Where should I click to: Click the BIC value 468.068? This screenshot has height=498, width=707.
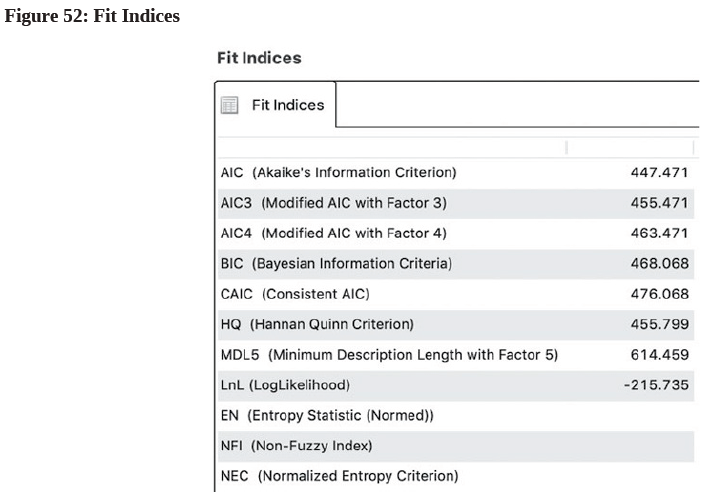pyautogui.click(x=659, y=263)
